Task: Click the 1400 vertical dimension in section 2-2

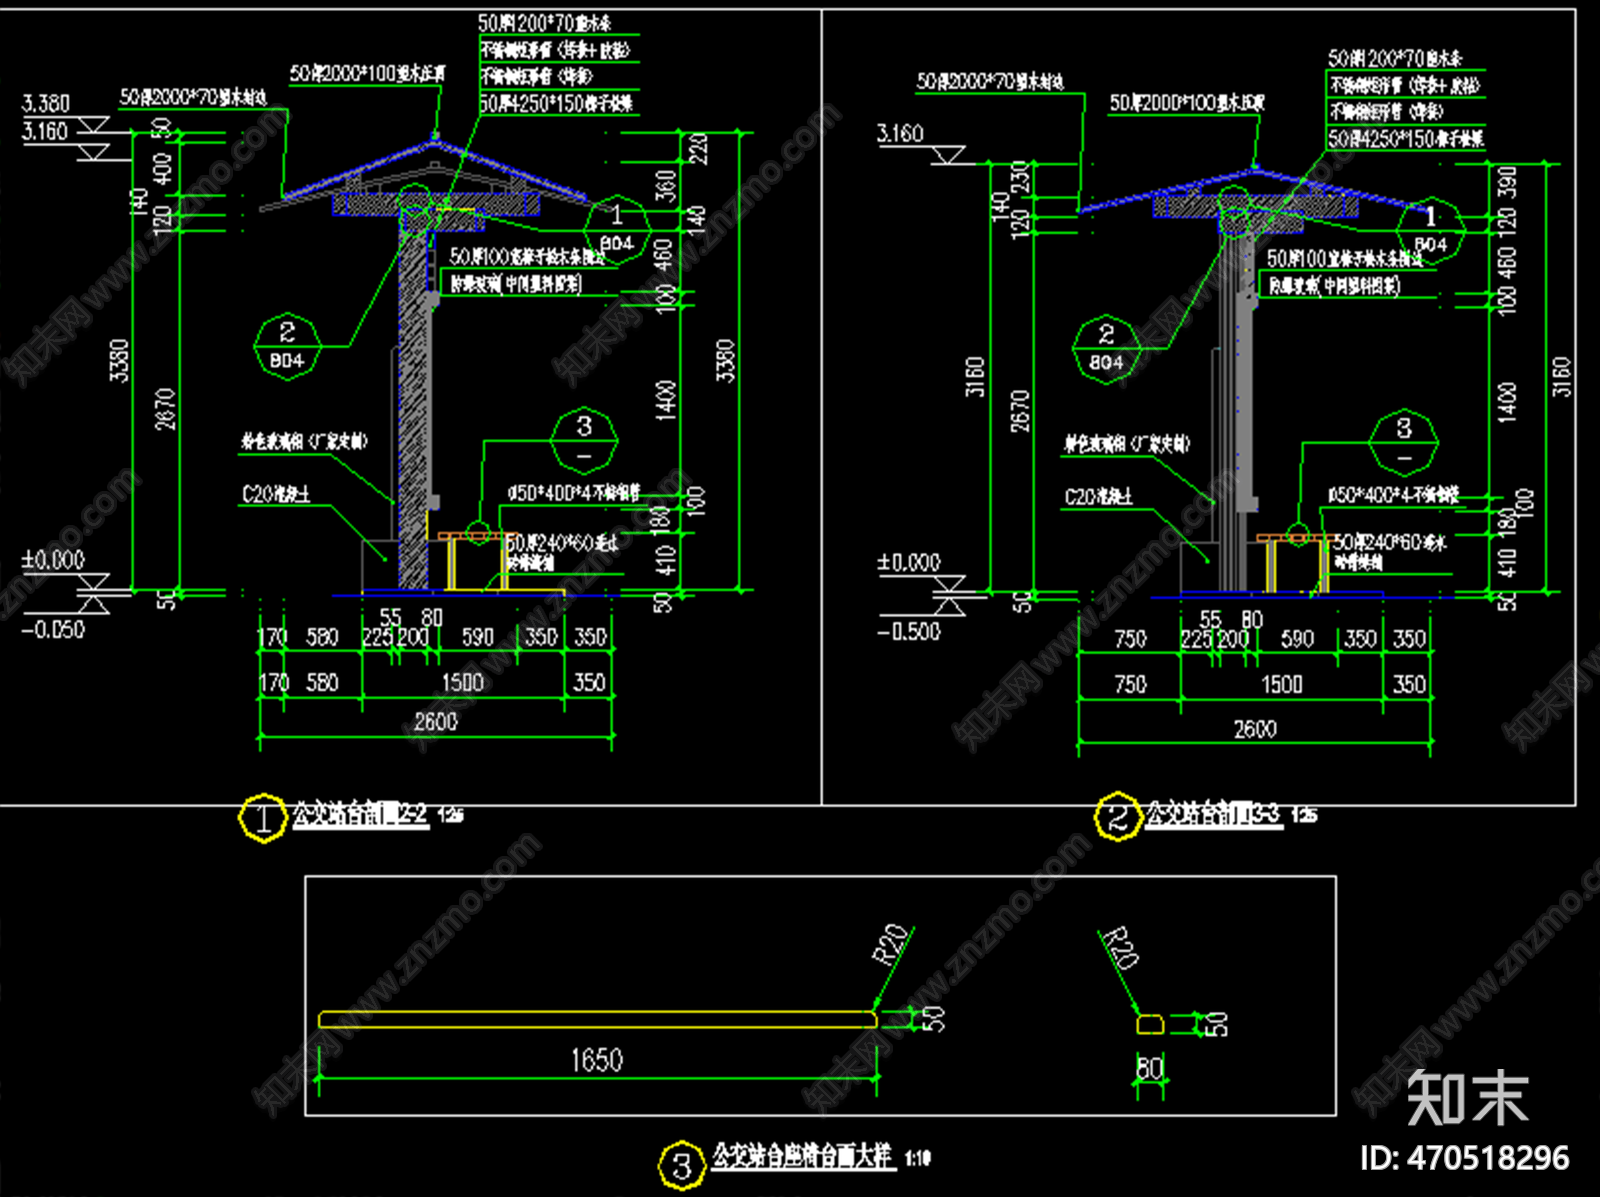Action: [665, 400]
